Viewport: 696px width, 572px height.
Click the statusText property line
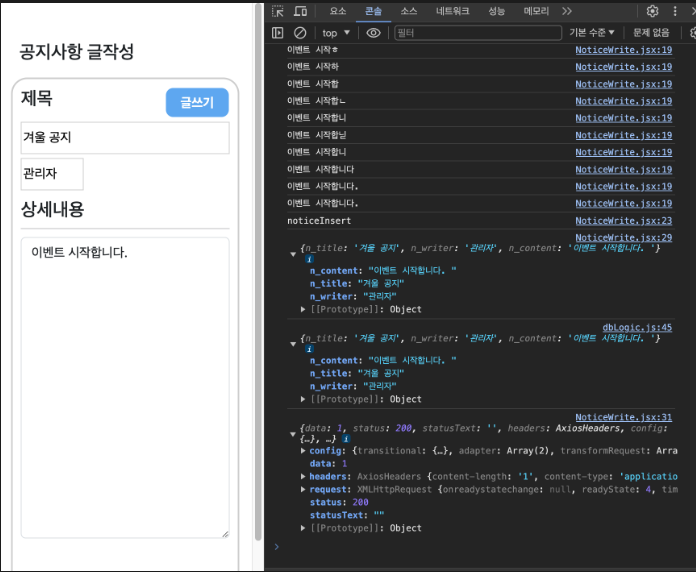point(347,515)
